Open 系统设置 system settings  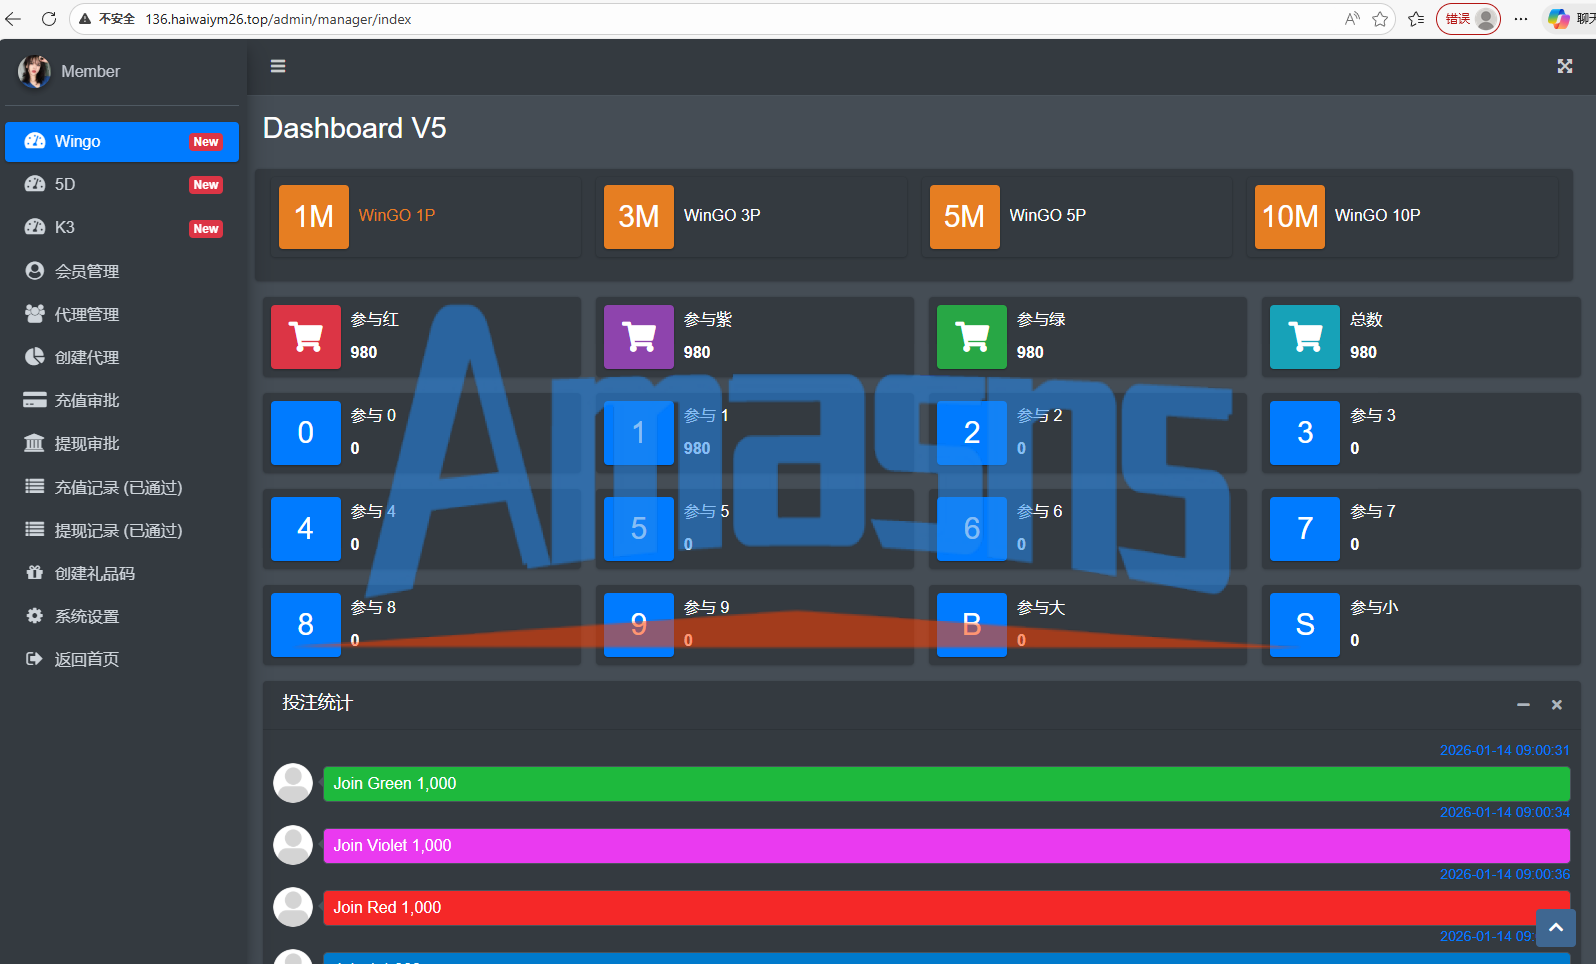pos(122,616)
